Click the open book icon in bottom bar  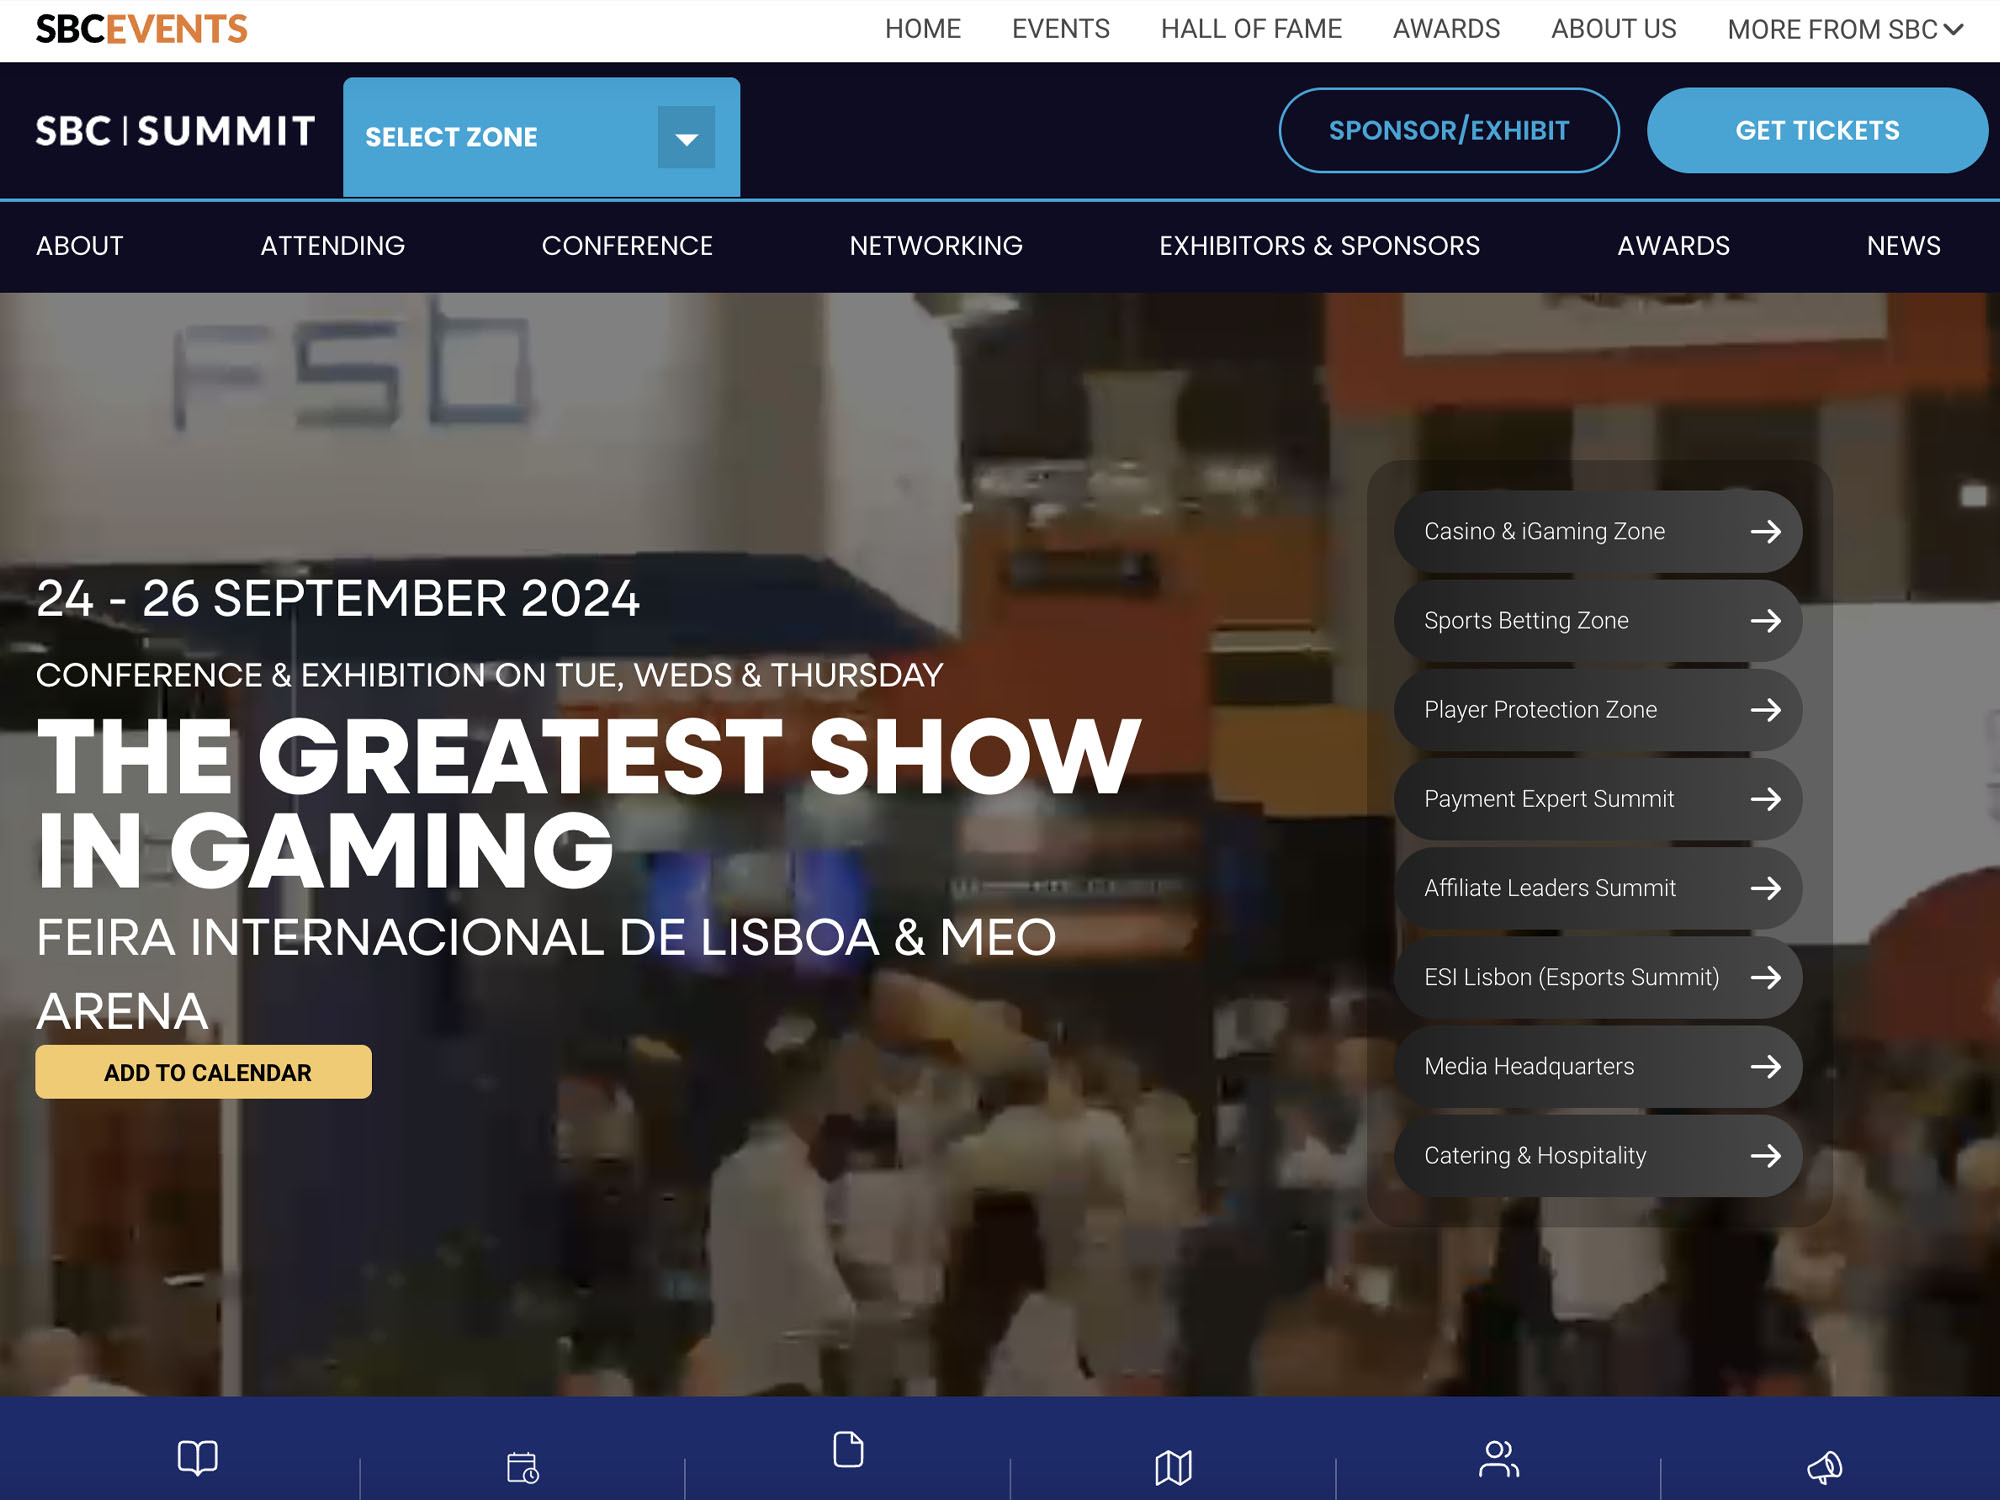click(x=197, y=1457)
